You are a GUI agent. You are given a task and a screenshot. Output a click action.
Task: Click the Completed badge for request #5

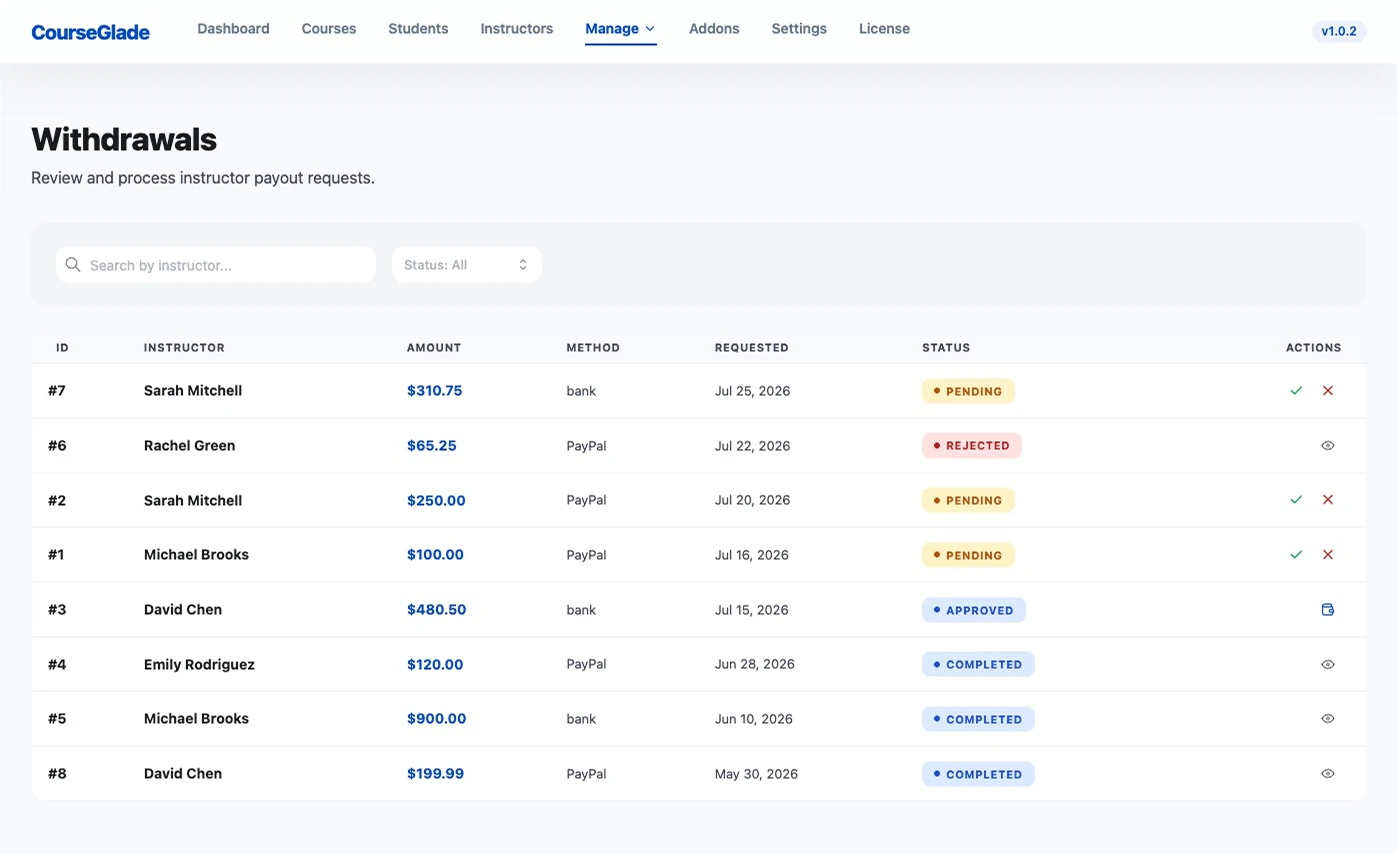978,719
